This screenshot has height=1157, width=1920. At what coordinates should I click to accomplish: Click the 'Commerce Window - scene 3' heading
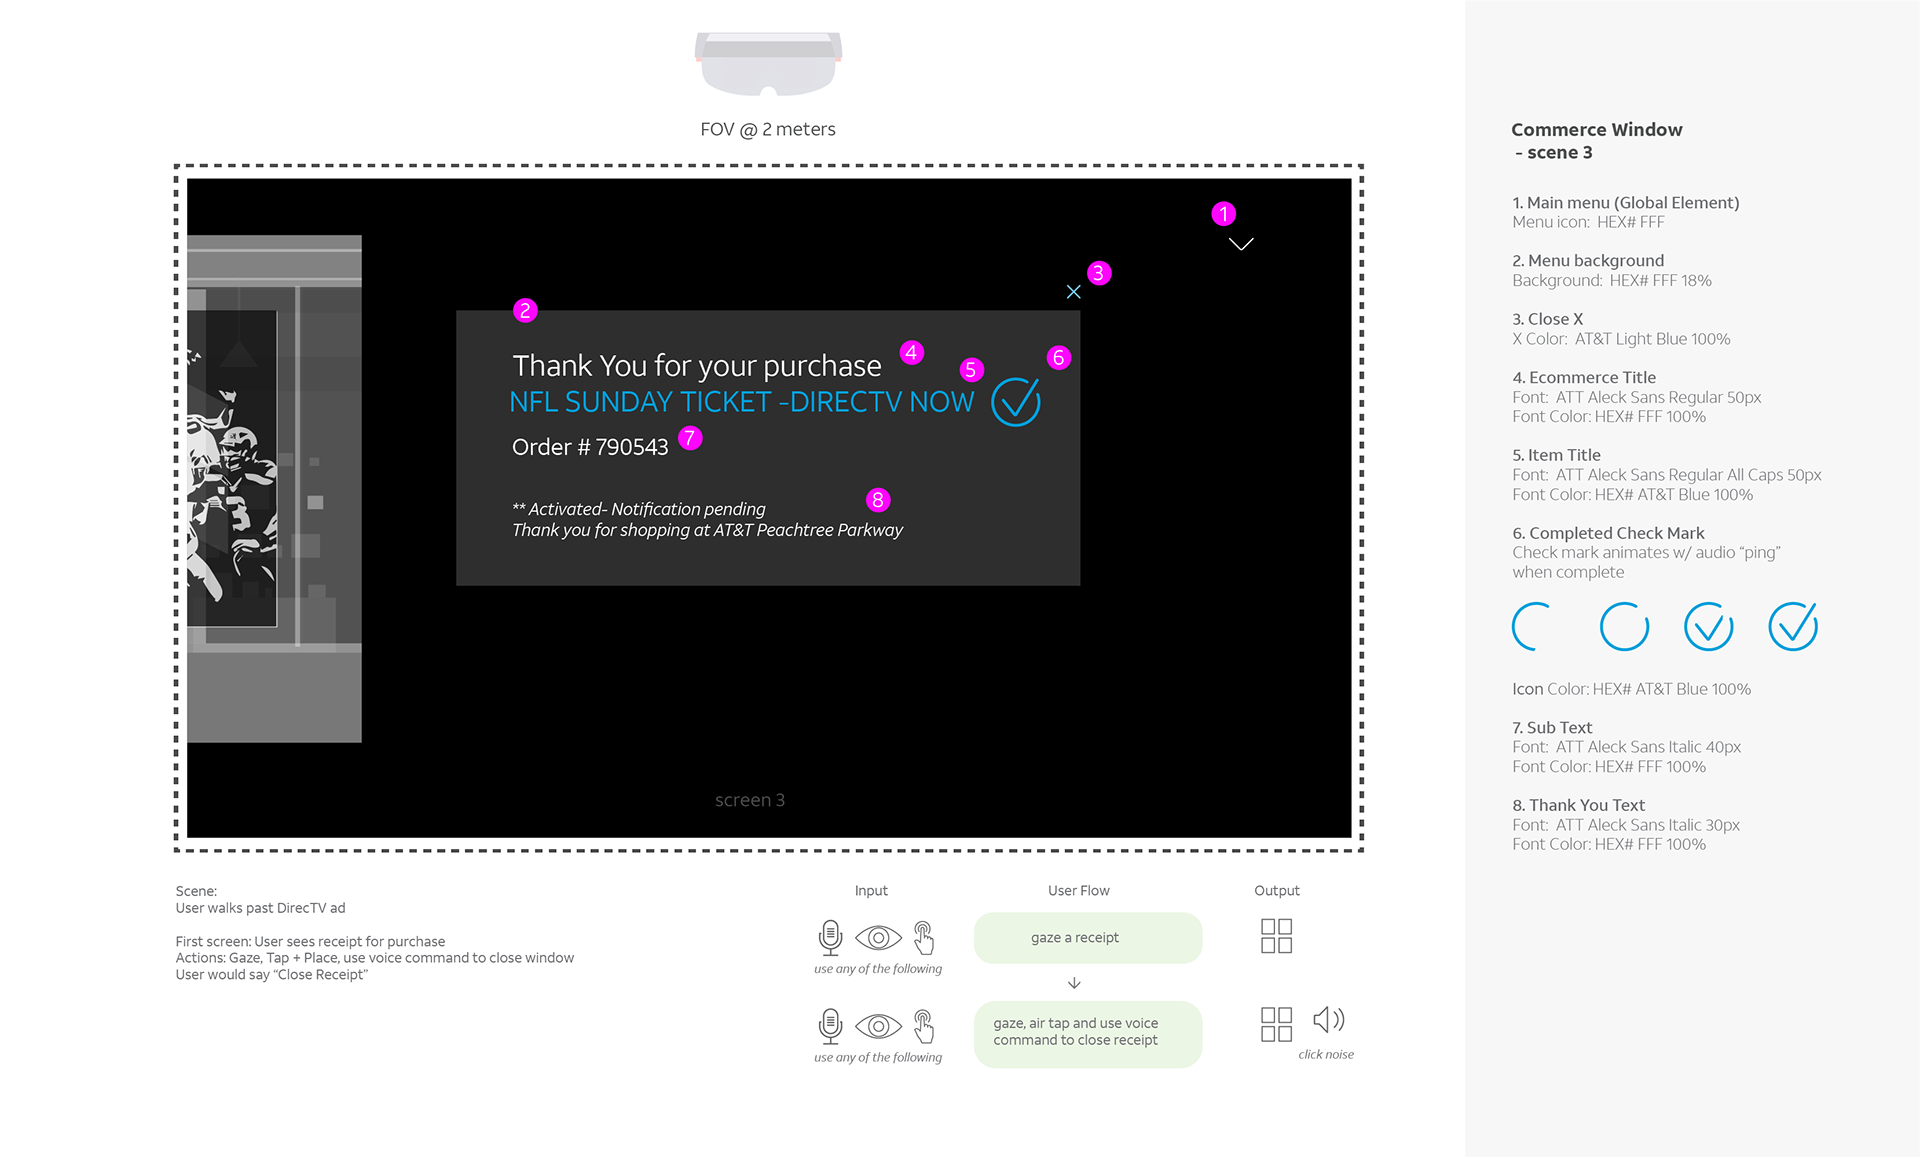tap(1597, 141)
